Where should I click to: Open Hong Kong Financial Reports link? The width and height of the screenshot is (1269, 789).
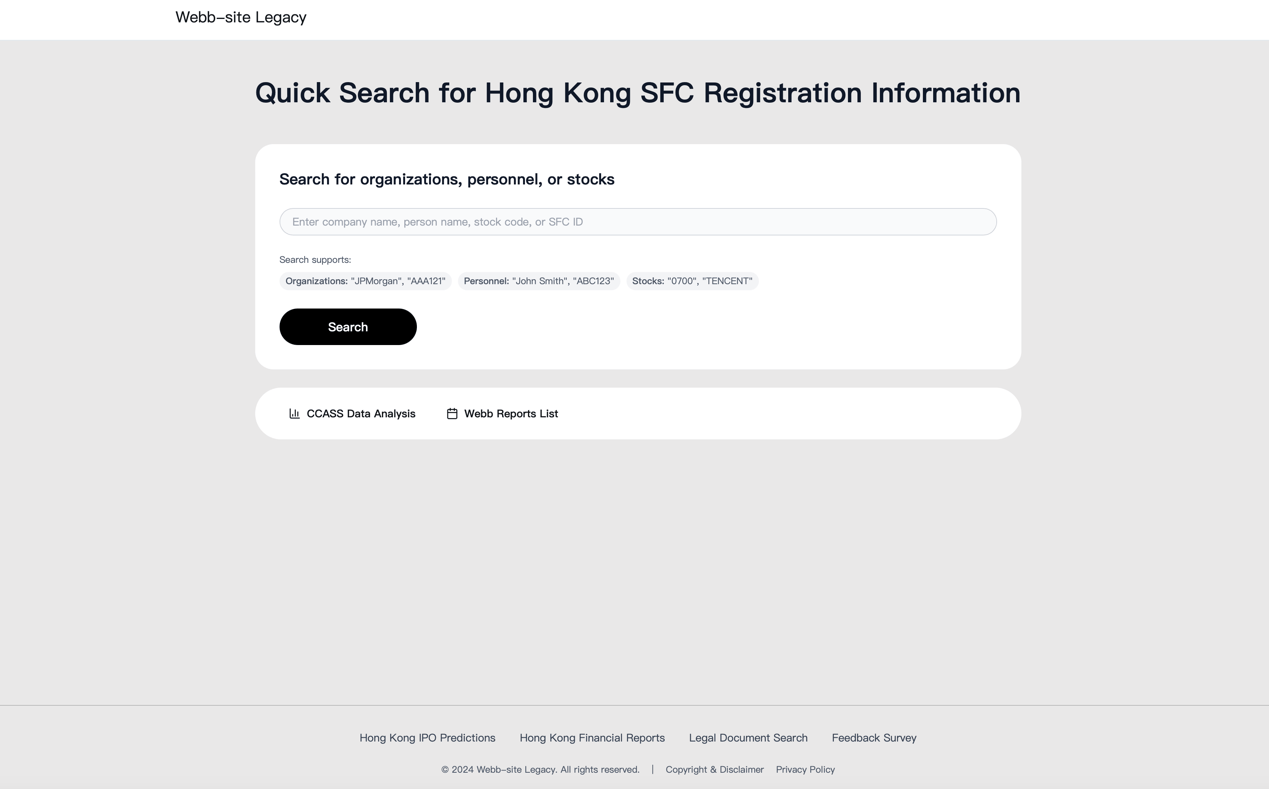coord(592,738)
